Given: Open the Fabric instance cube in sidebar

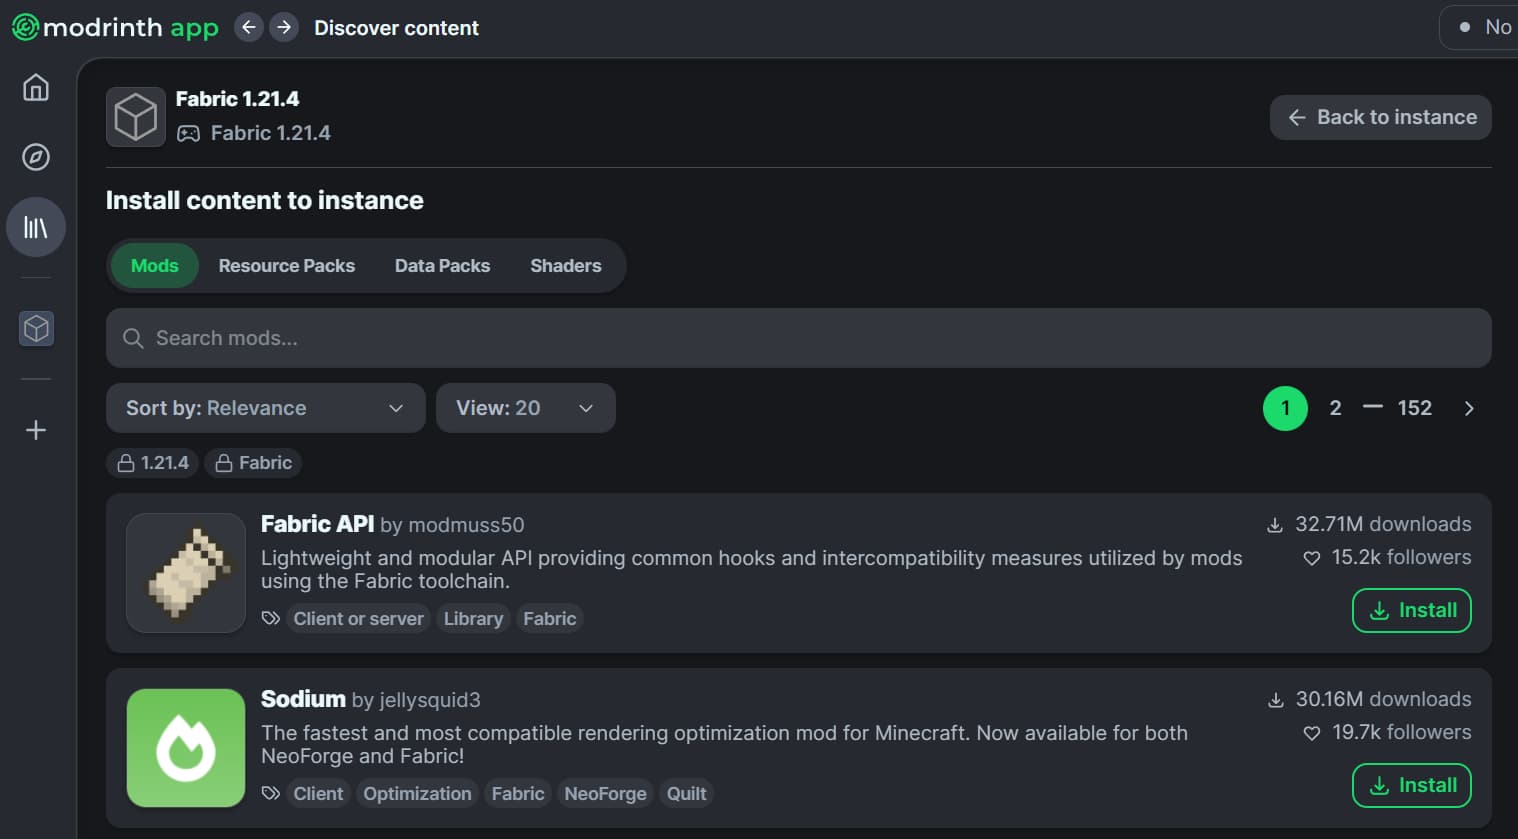Looking at the screenshot, I should 36,328.
